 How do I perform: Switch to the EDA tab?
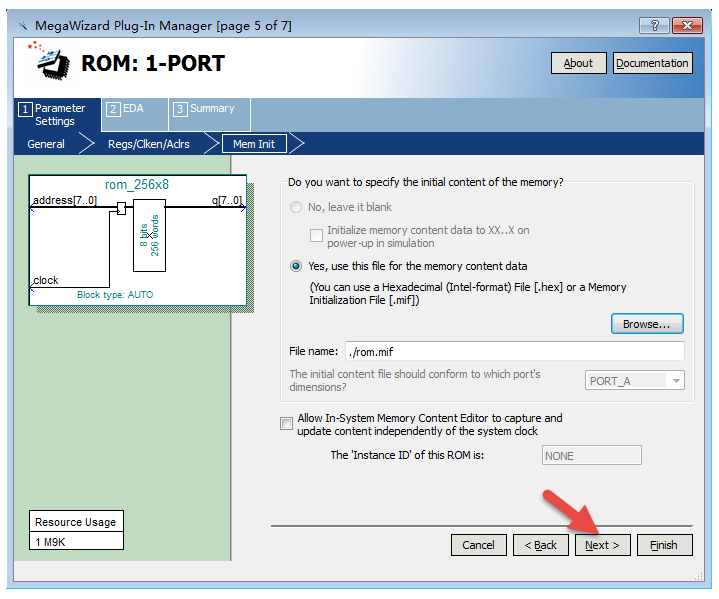(x=134, y=114)
